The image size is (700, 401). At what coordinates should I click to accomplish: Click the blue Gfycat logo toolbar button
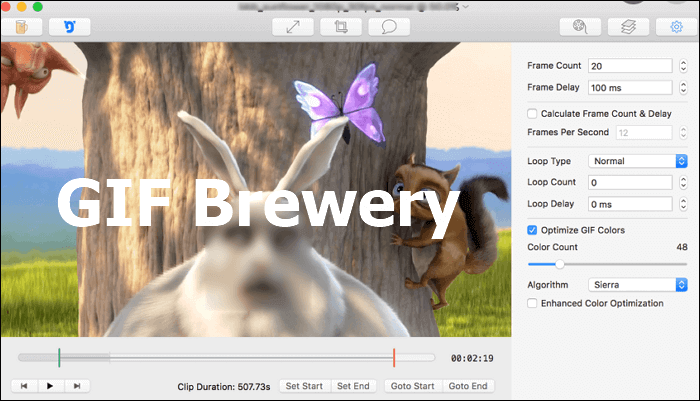tap(70, 27)
